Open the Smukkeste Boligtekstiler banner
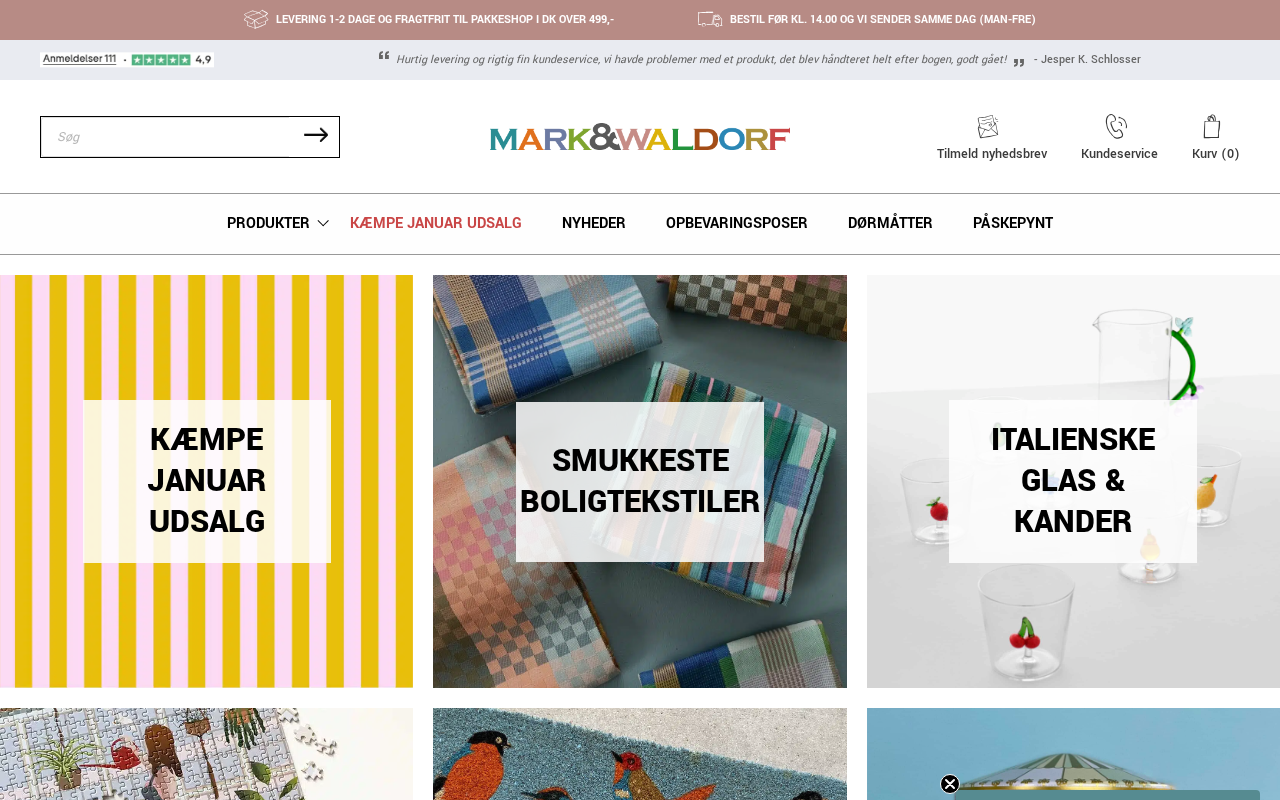This screenshot has height=800, width=1280. (640, 481)
